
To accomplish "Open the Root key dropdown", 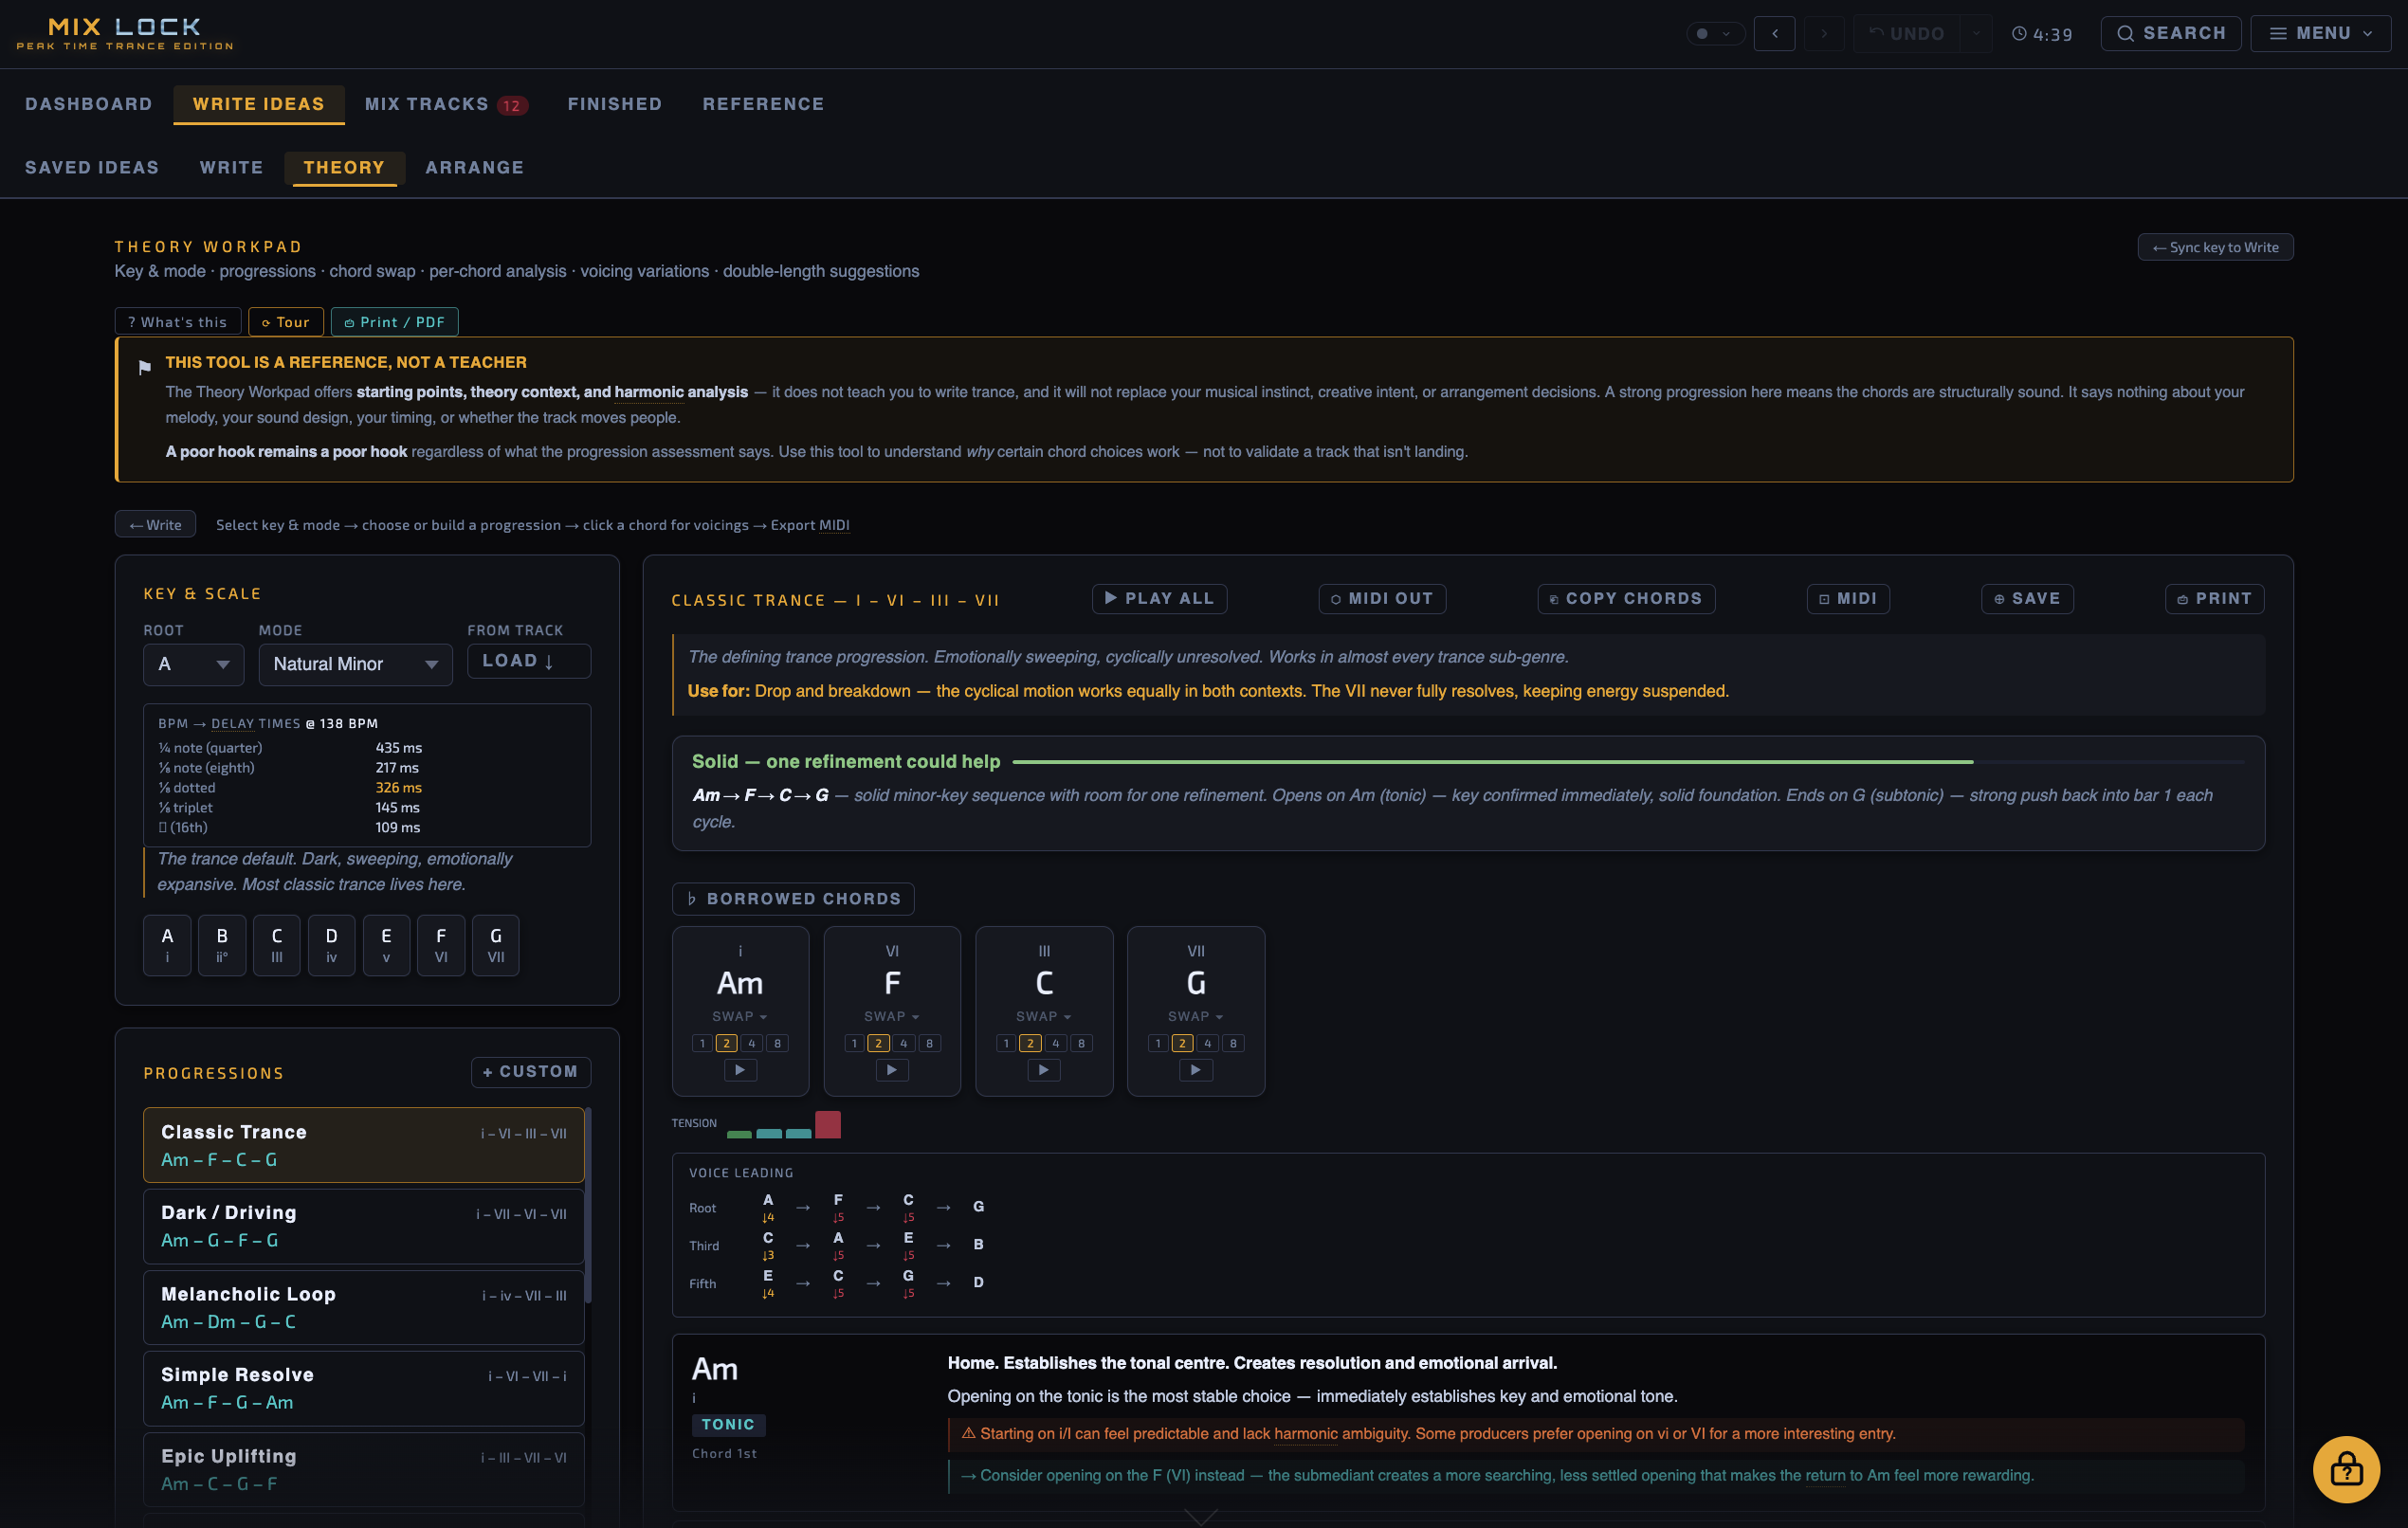I will [x=193, y=664].
